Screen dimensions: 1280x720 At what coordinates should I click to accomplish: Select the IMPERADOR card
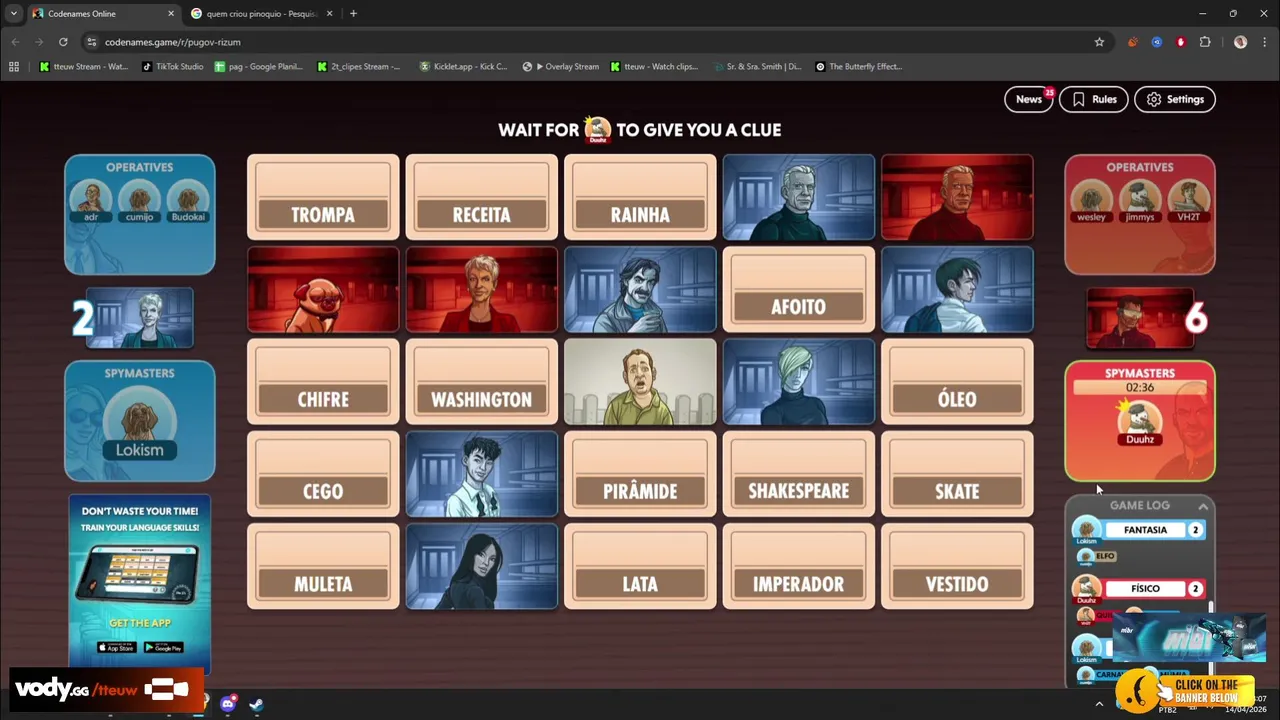point(798,566)
